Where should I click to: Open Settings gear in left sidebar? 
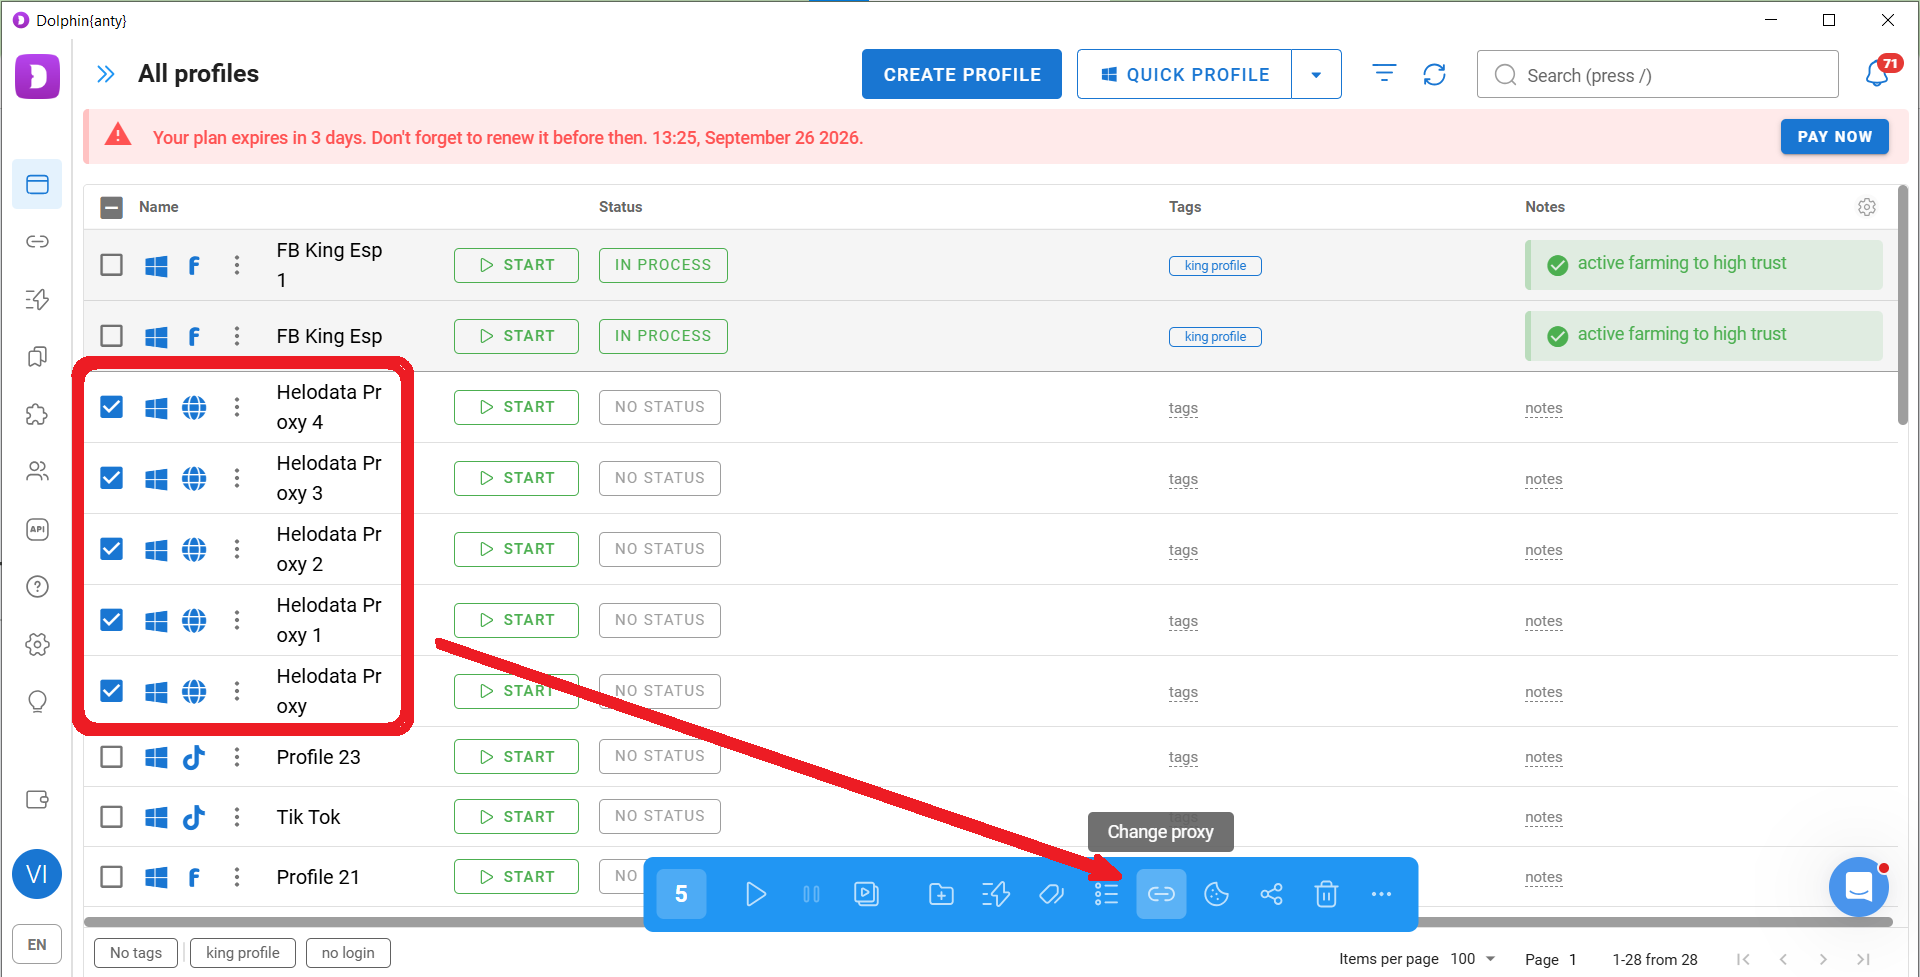point(37,644)
